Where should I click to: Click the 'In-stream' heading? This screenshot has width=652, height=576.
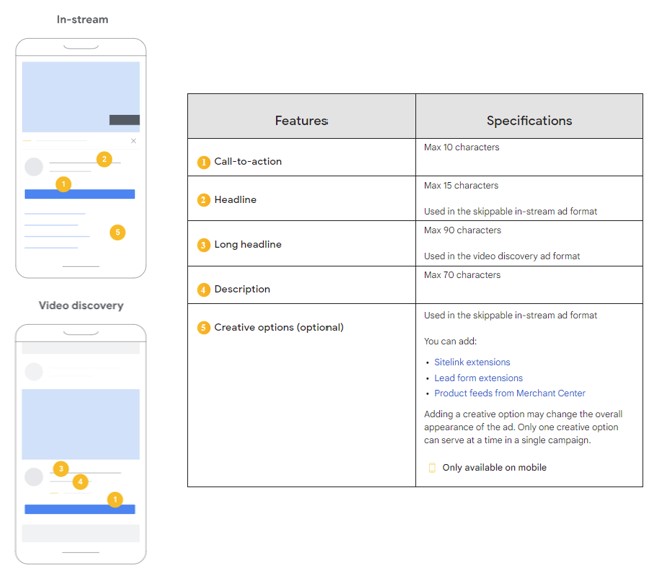82,20
